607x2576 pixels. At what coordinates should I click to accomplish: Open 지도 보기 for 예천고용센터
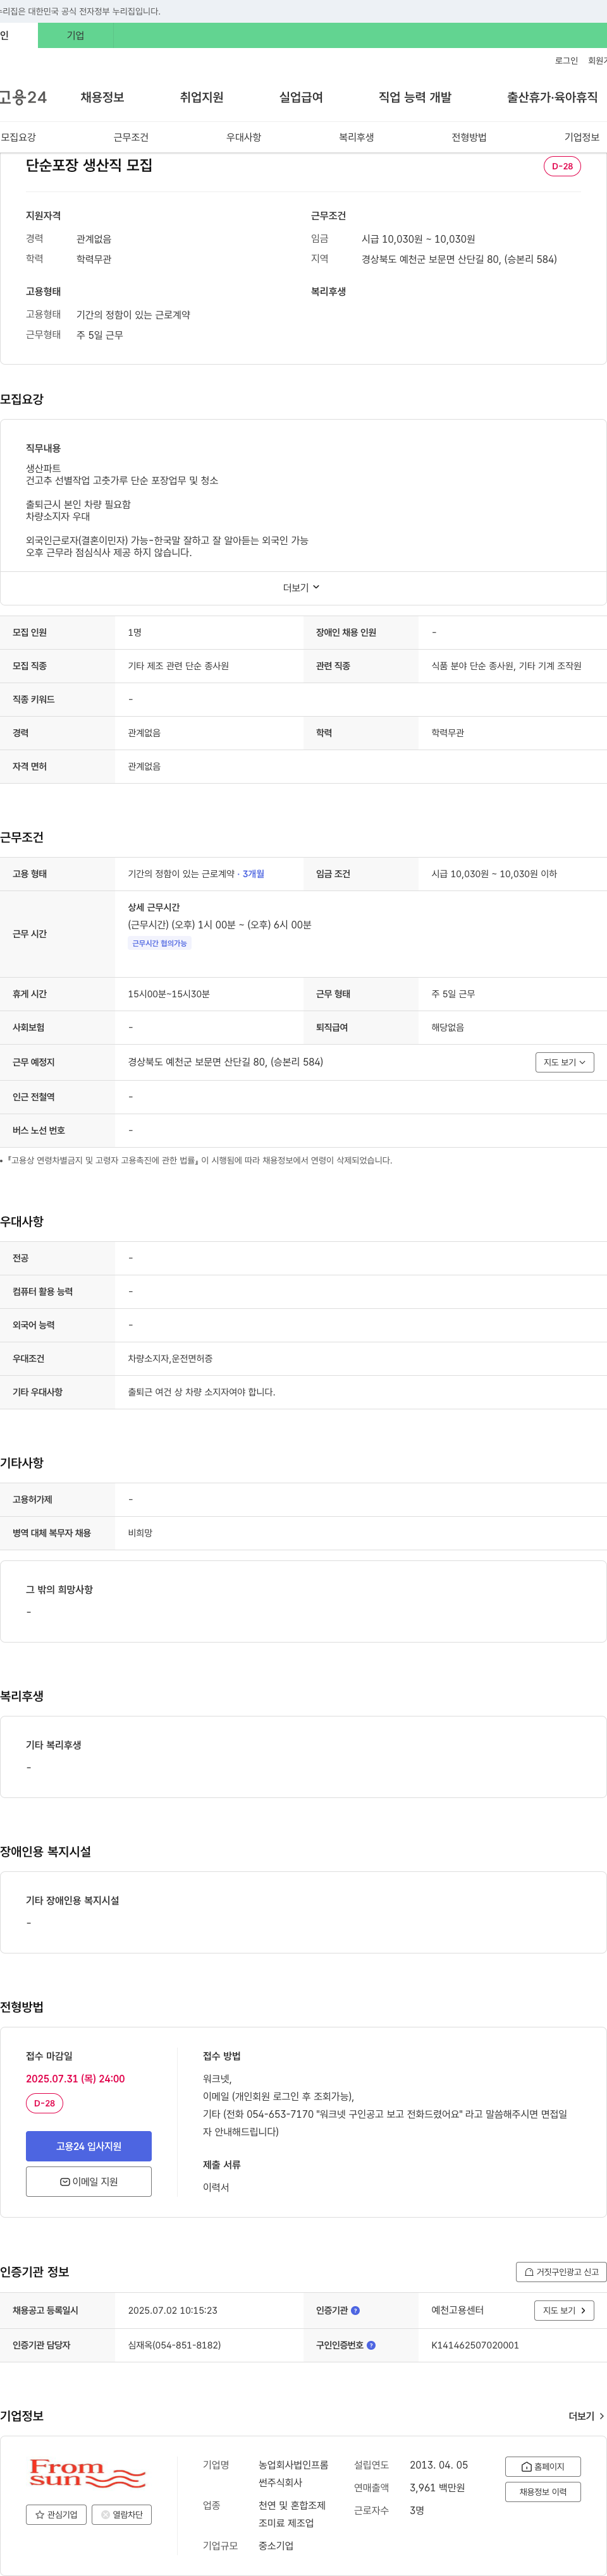(565, 2311)
